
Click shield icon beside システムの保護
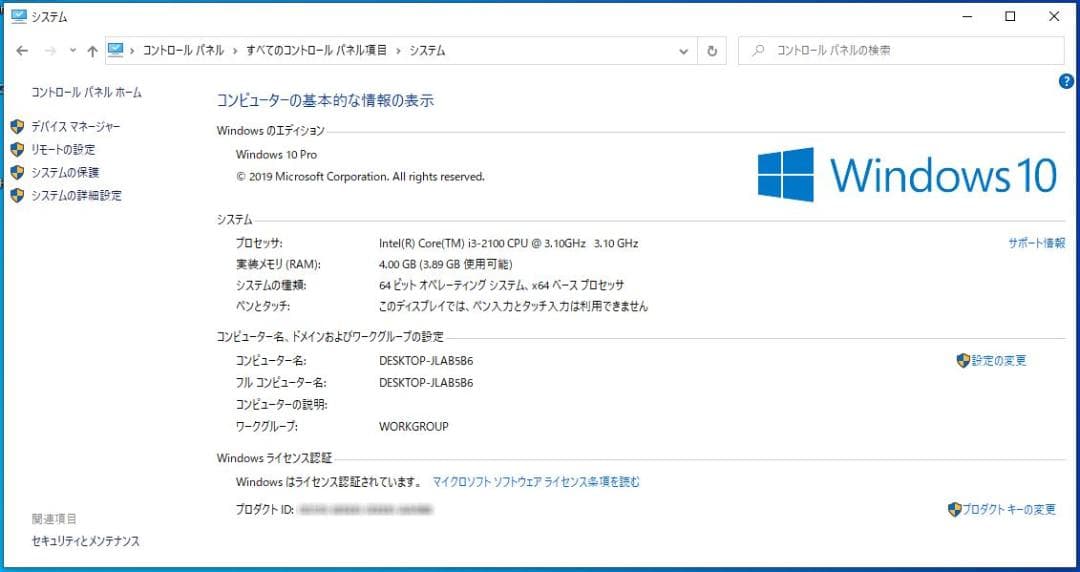(17, 172)
